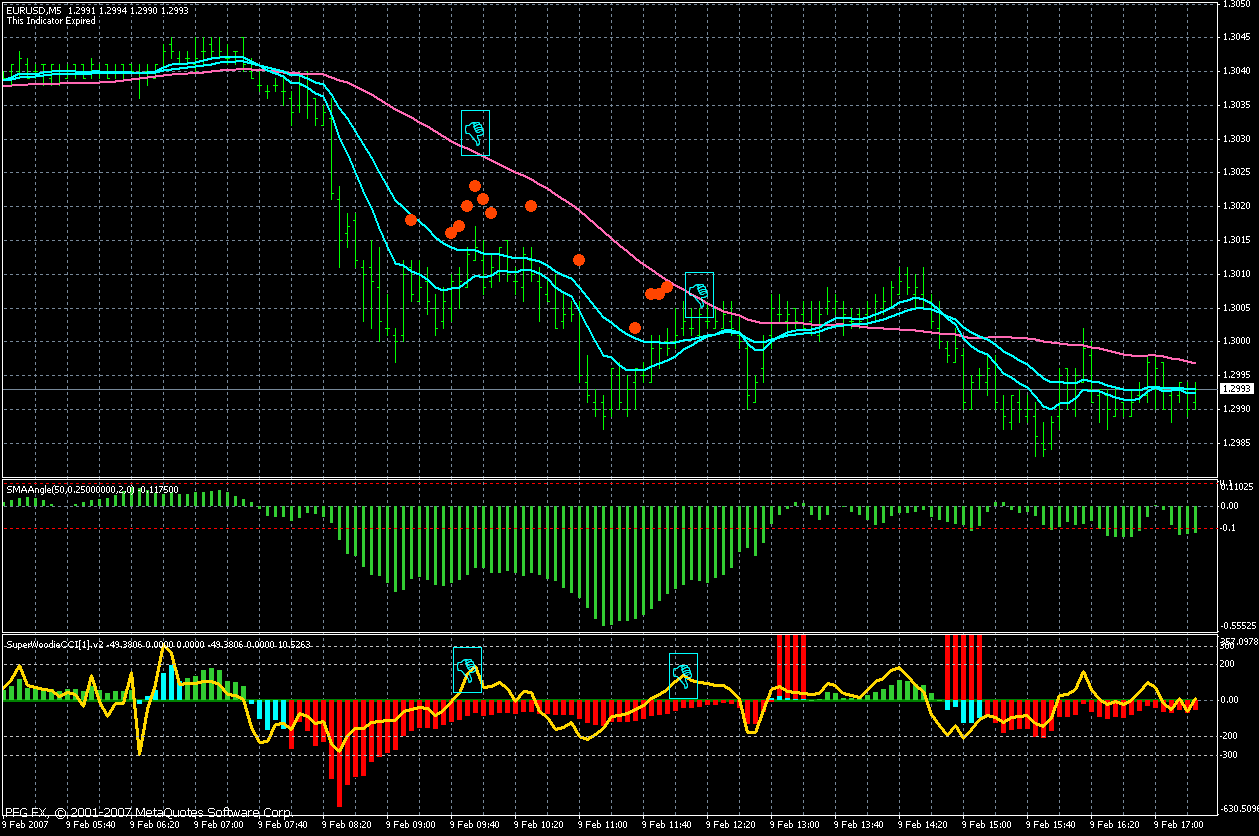The image size is (1259, 836).
Task: Click the SMAAngle indicator label
Action: (x=90, y=489)
